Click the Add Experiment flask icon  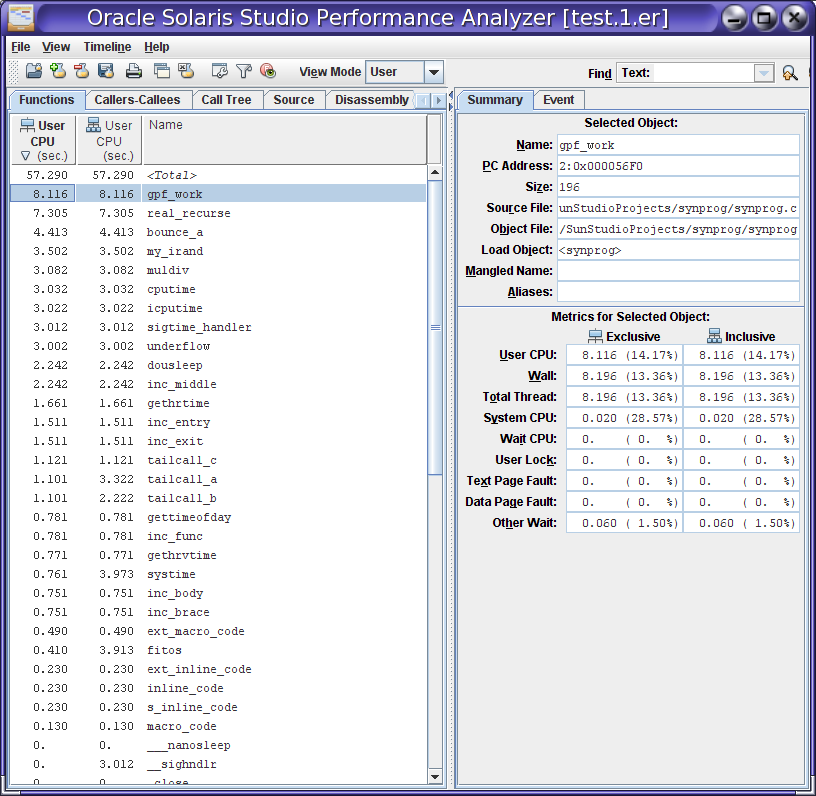click(58, 71)
